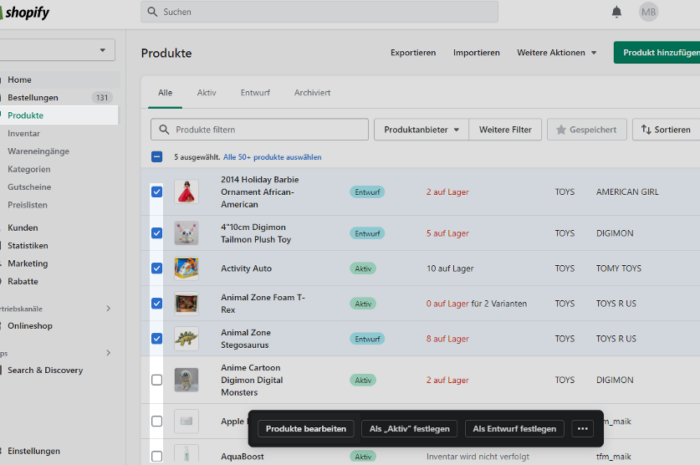Click the magnifier in Produkte filtern
700x465 pixels.
pyautogui.click(x=164, y=129)
